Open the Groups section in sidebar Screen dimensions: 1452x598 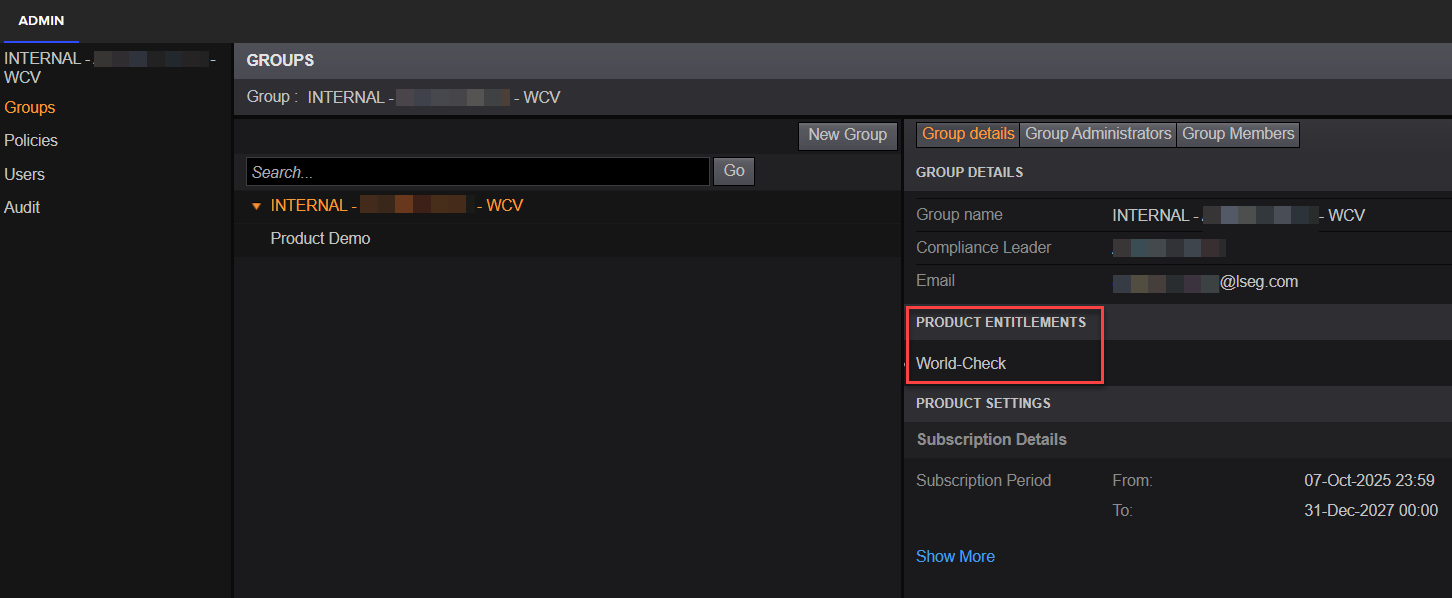[x=30, y=107]
